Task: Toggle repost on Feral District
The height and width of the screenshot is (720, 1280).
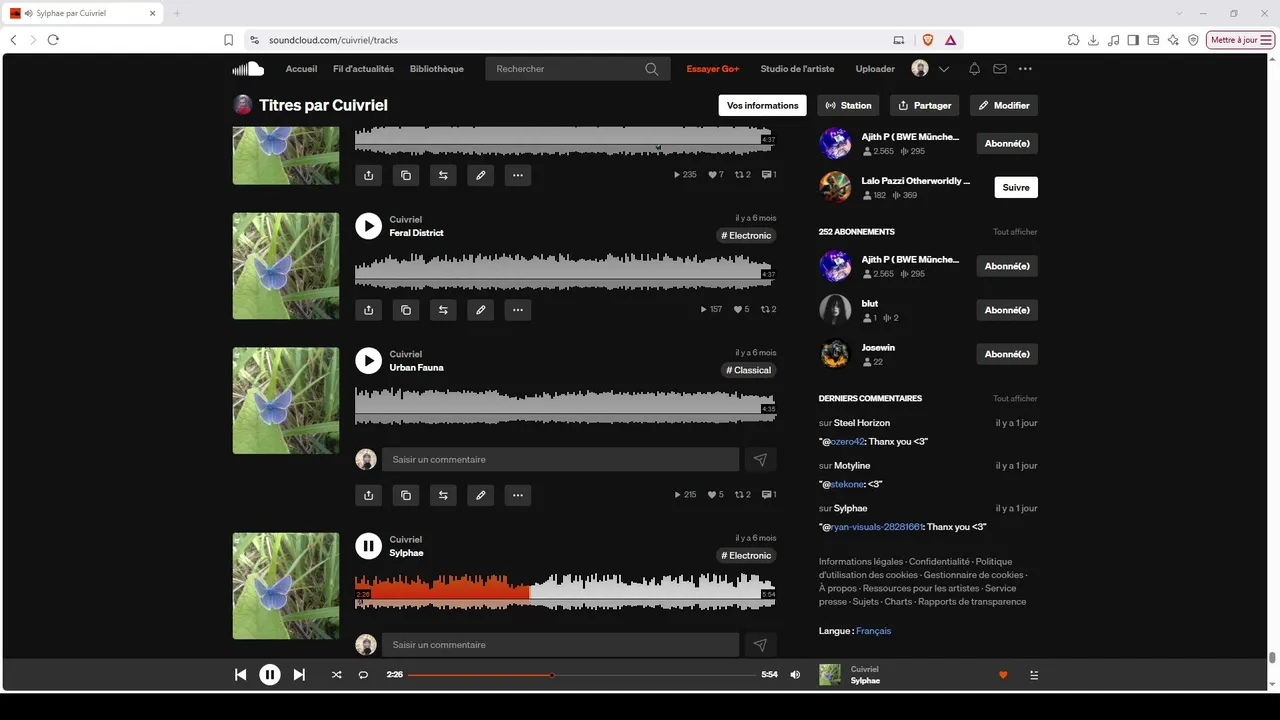Action: pos(443,310)
